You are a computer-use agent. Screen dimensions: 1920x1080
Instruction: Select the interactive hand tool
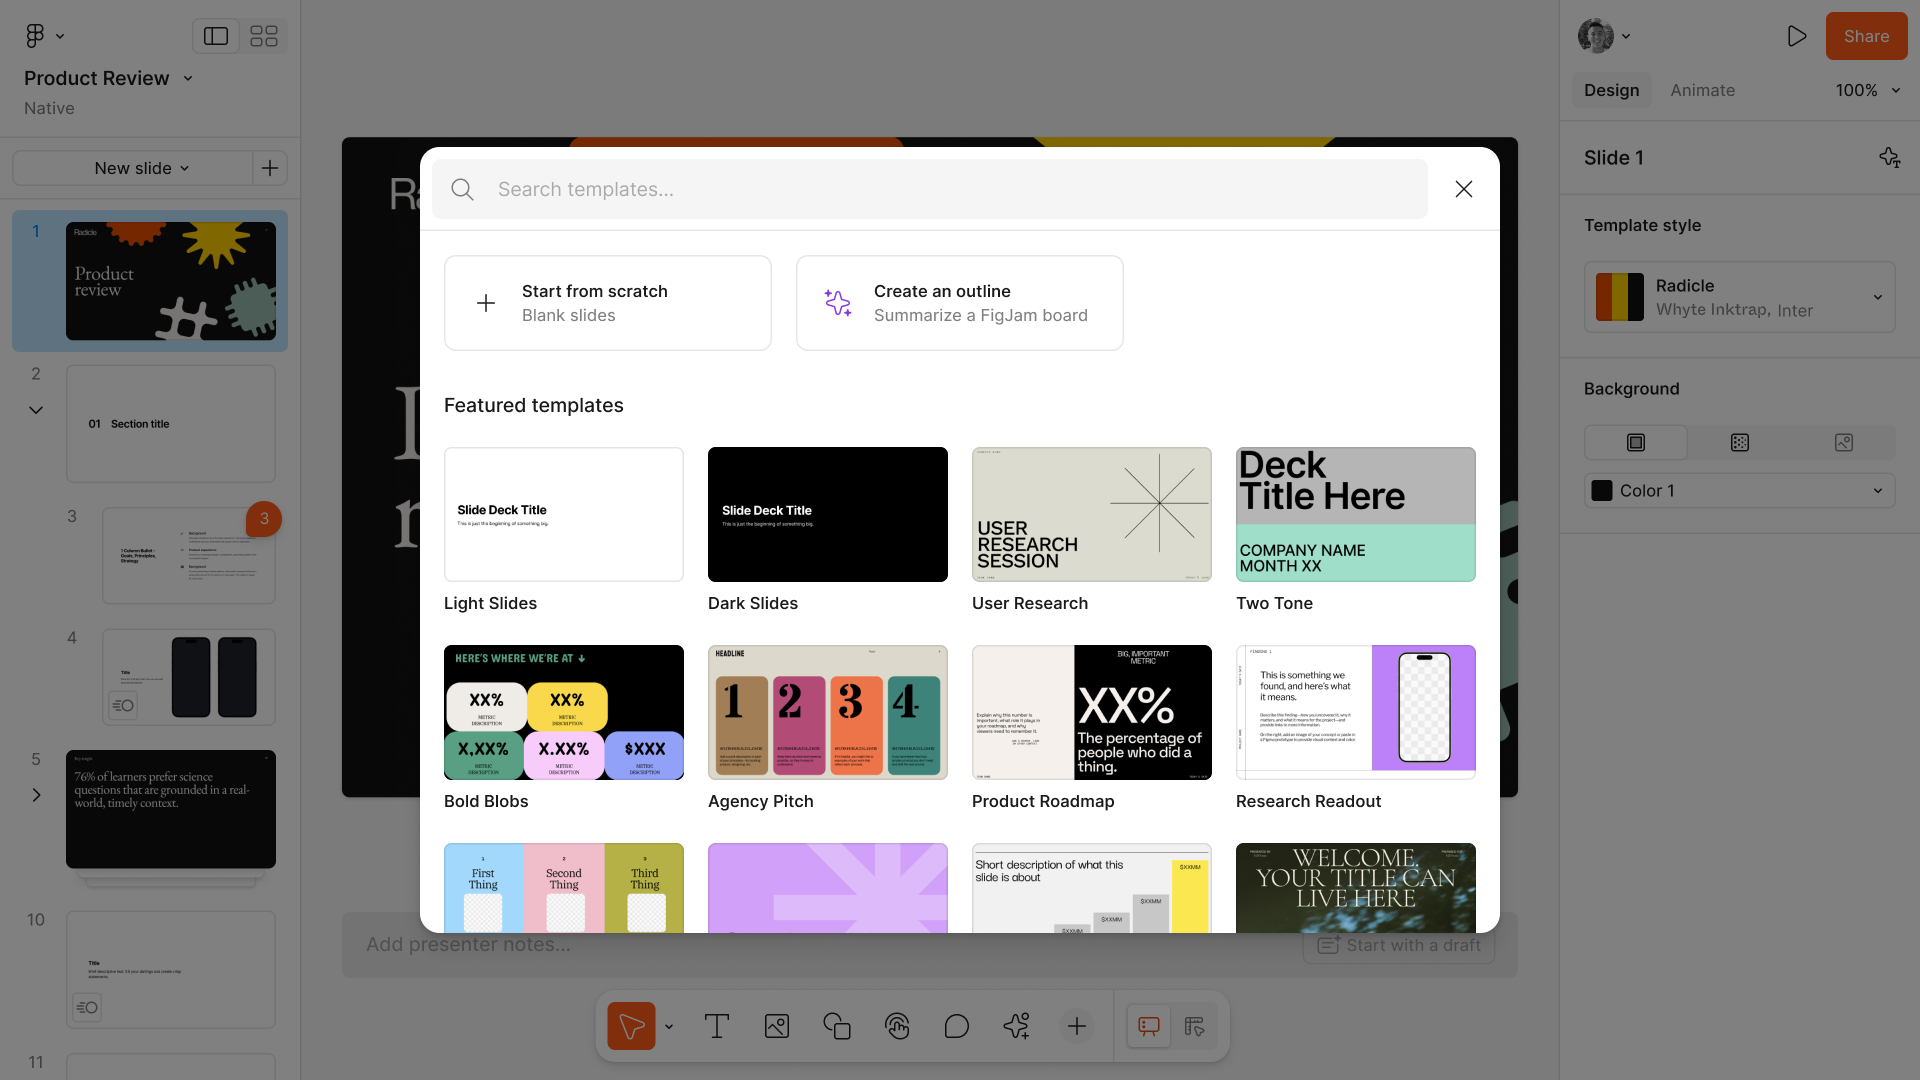coord(897,1026)
